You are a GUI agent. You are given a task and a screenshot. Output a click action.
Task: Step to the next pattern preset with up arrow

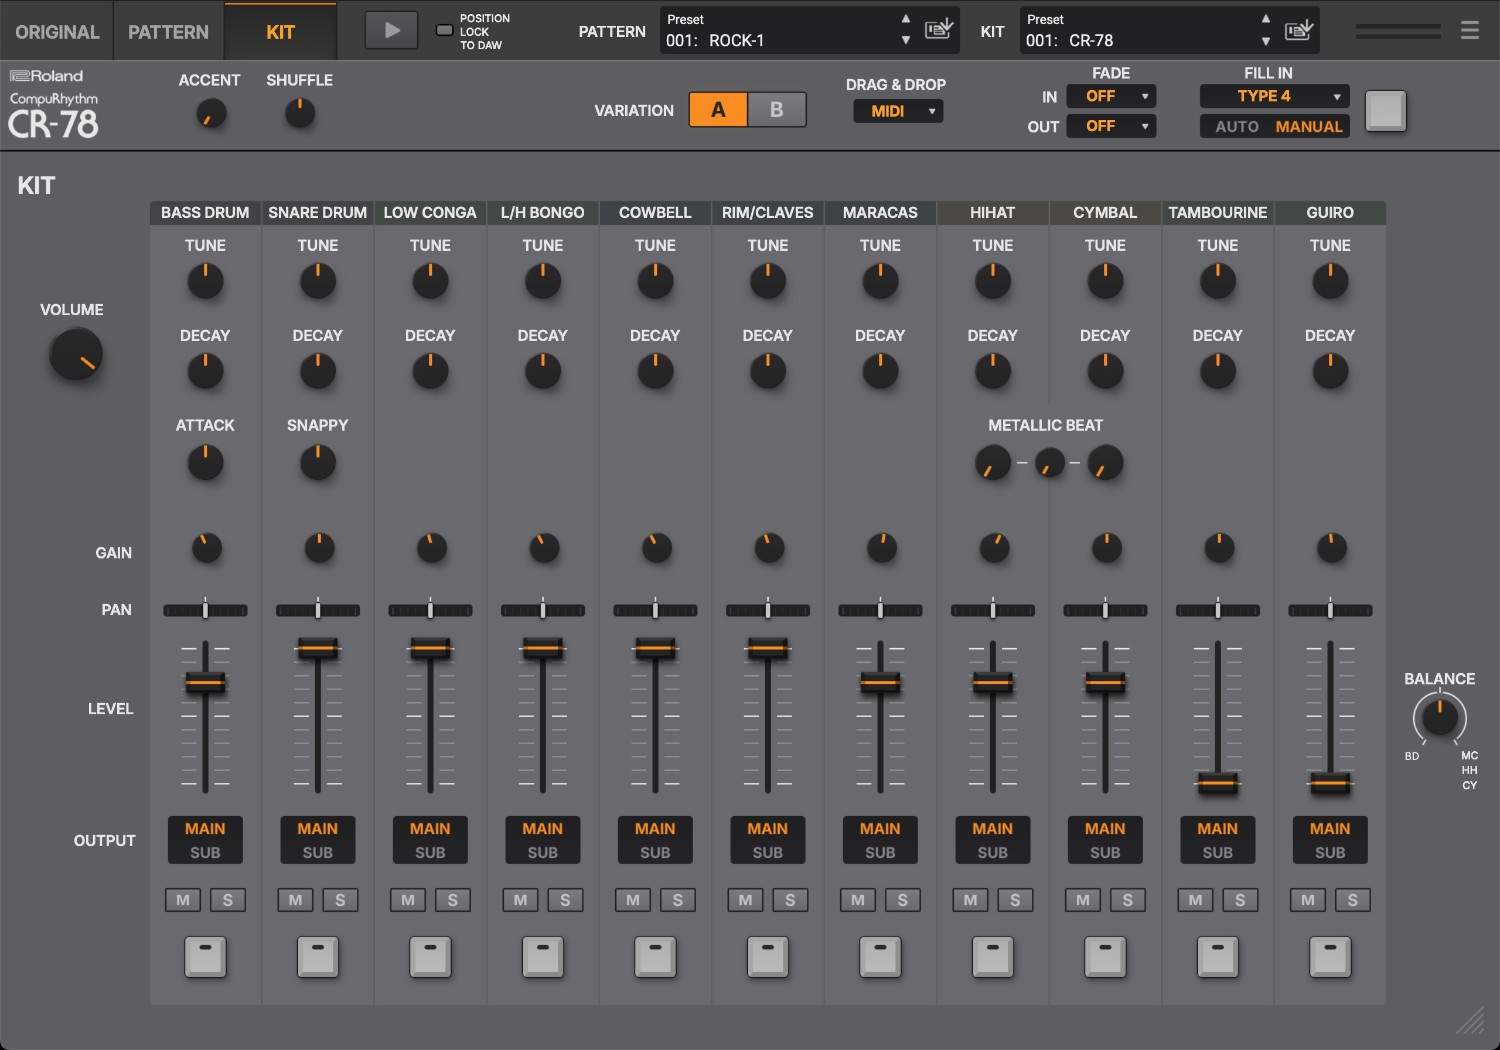905,18
